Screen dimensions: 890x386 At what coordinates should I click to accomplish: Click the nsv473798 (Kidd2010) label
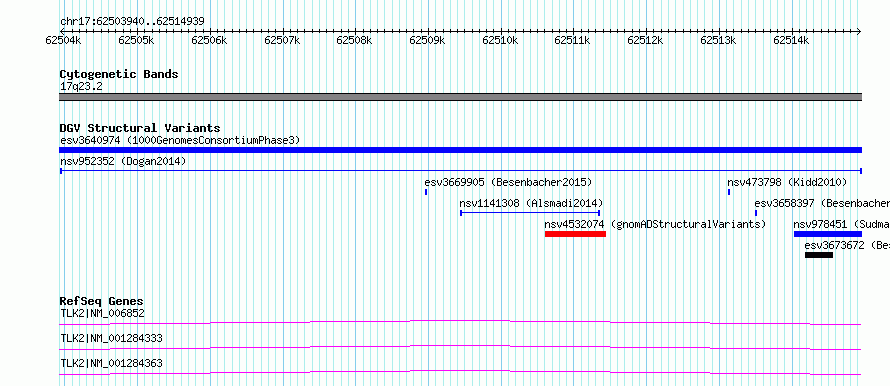click(x=787, y=182)
